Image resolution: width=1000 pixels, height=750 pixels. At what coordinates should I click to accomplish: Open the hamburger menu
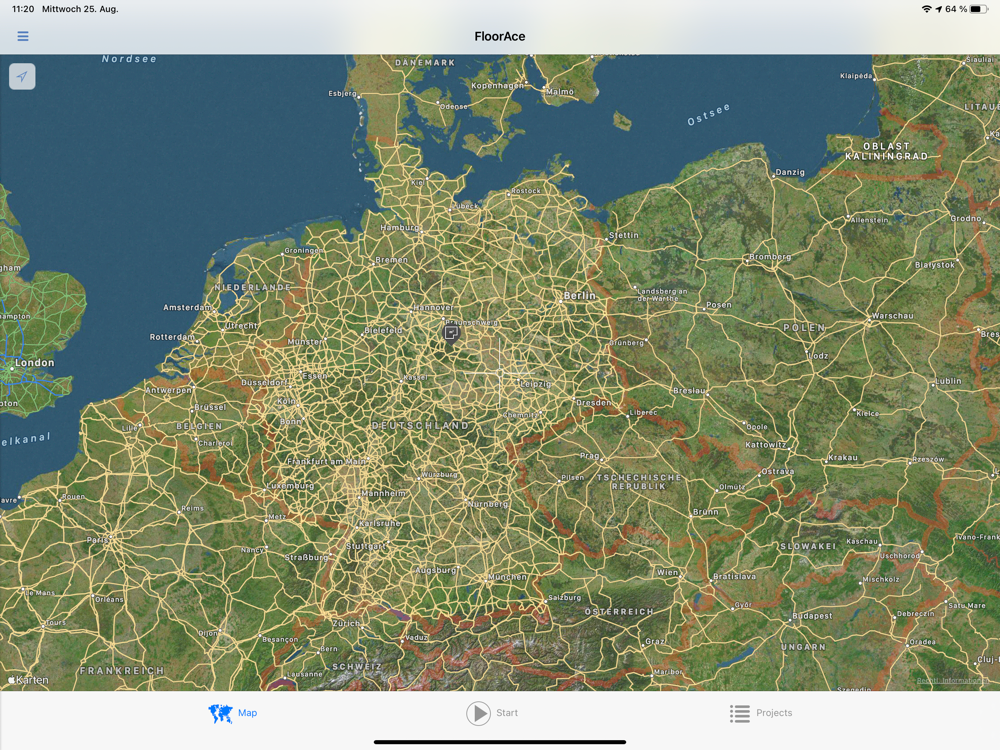[23, 36]
